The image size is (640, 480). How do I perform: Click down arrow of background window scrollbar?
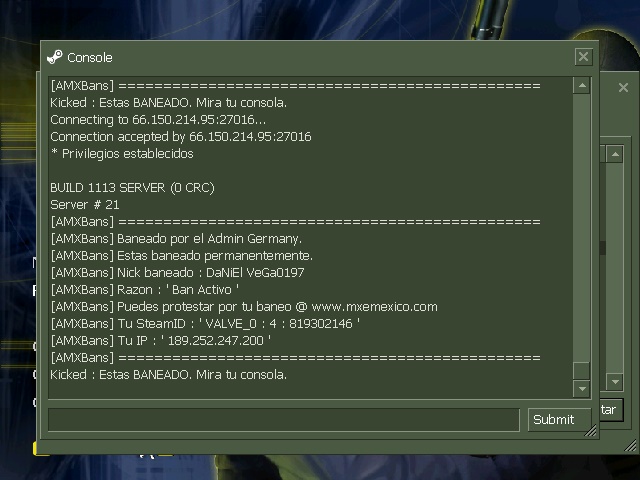(615, 382)
